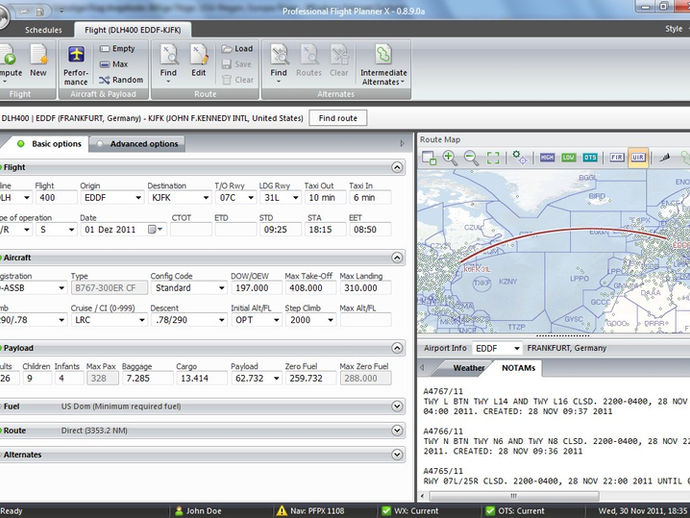Collapse the Payload section
Viewport: 690px width, 518px height.
point(397,348)
